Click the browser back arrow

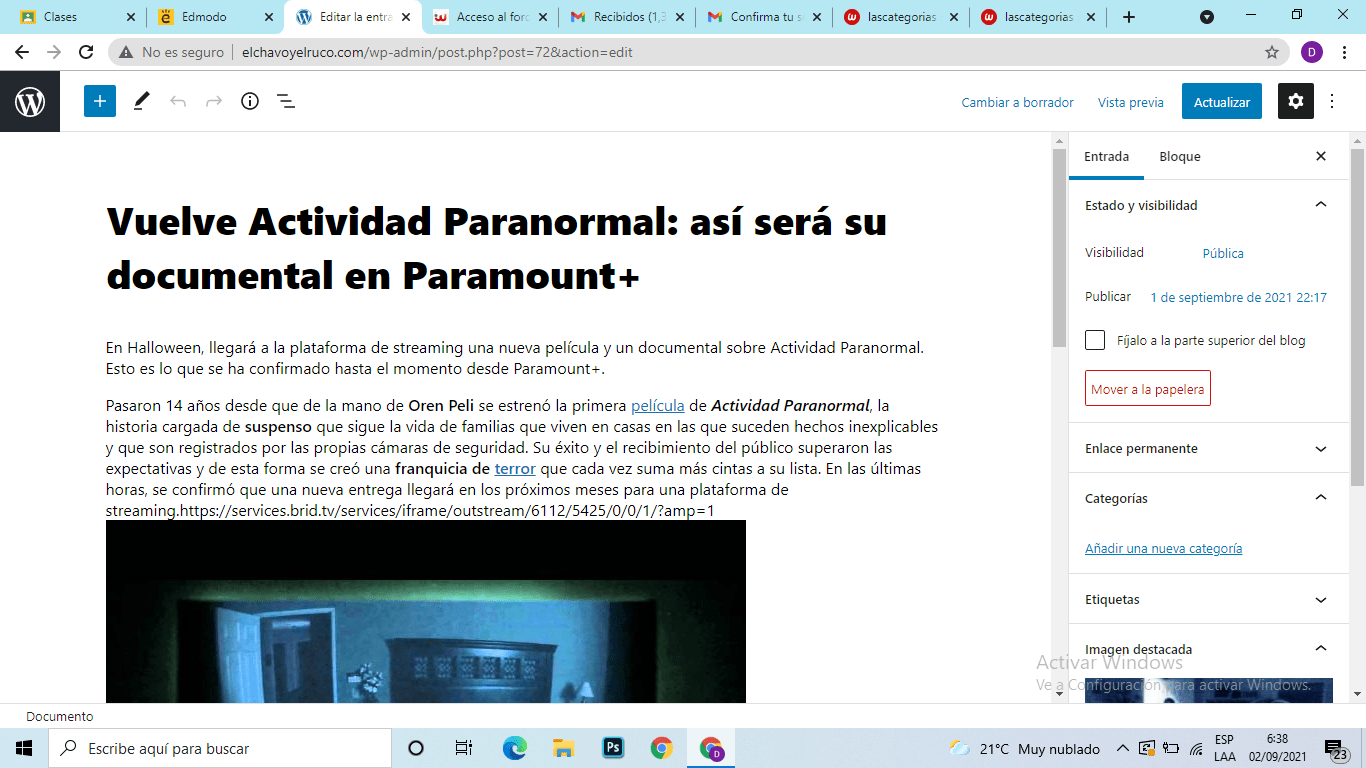(x=22, y=52)
